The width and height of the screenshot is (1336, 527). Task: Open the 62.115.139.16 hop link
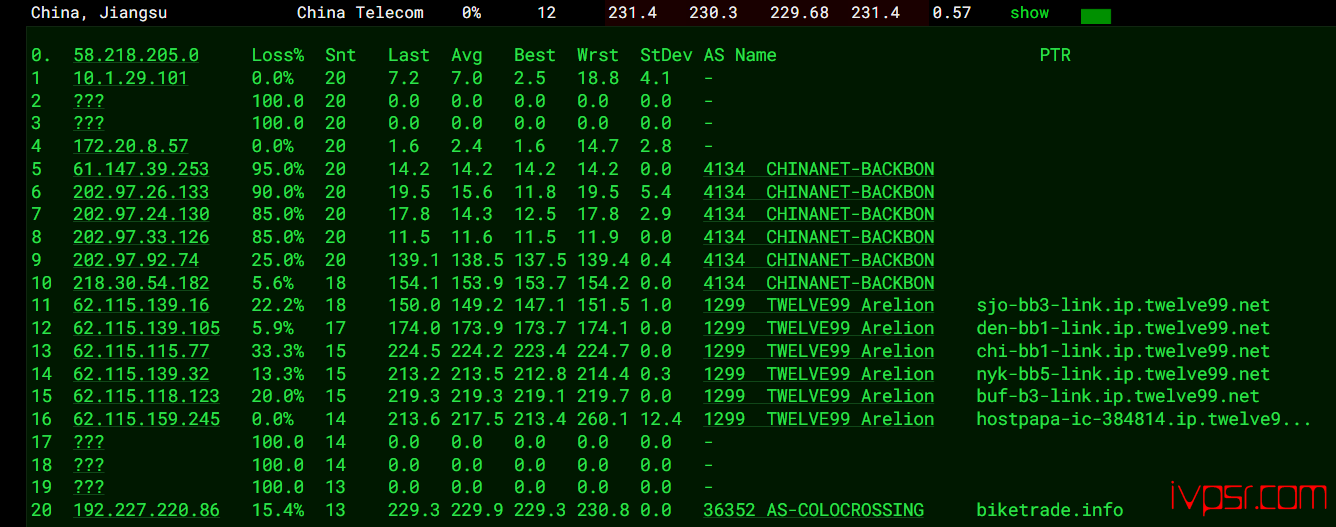pos(141,305)
